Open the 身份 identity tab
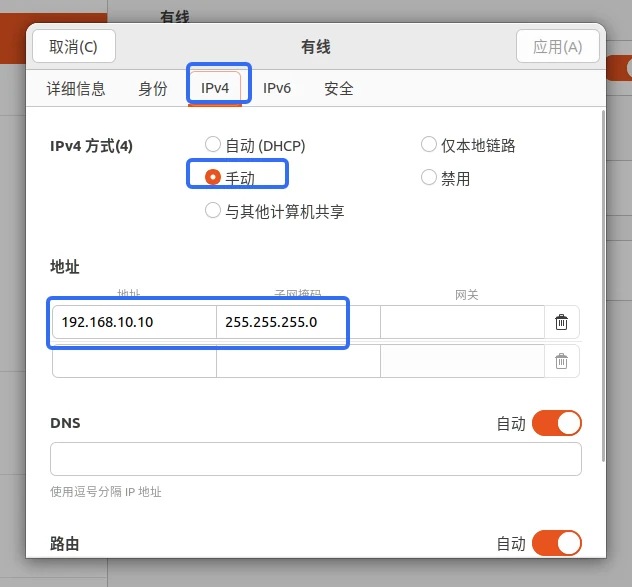The width and height of the screenshot is (632, 587). coord(152,88)
